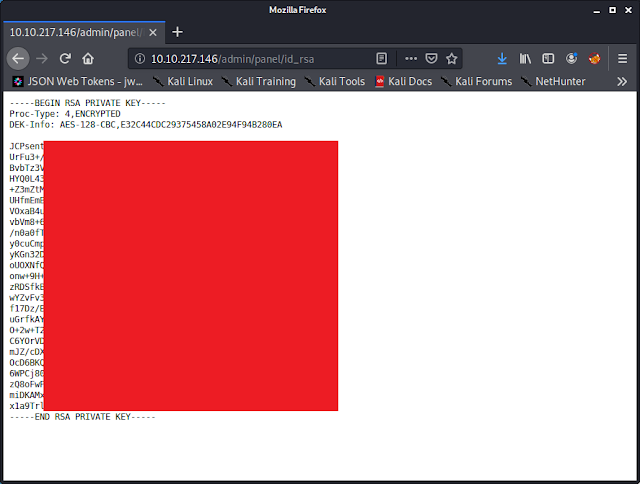Open the downloads panel
The width and height of the screenshot is (640, 484).
[502, 59]
